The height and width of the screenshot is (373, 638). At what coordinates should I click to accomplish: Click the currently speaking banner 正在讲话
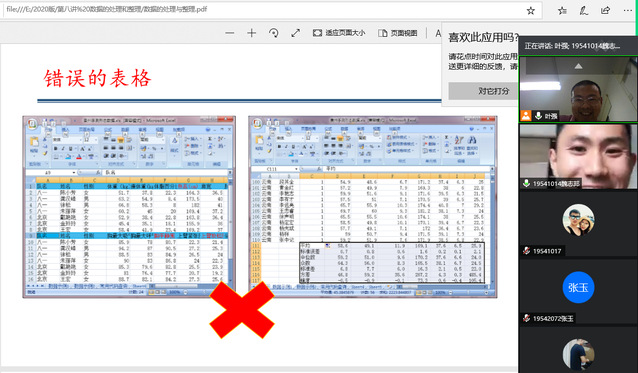[x=573, y=46]
